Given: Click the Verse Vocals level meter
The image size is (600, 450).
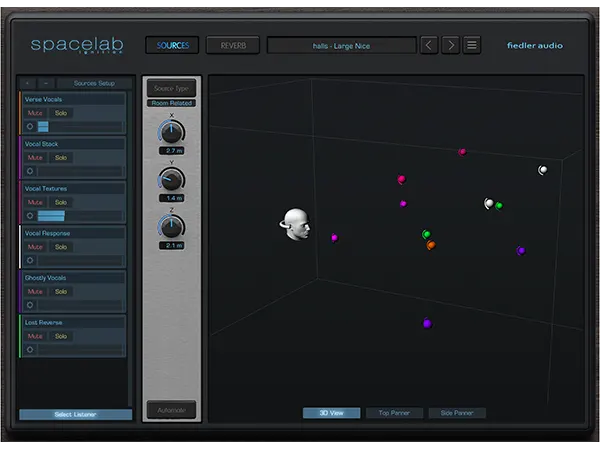Looking at the screenshot, I should (x=80, y=126).
